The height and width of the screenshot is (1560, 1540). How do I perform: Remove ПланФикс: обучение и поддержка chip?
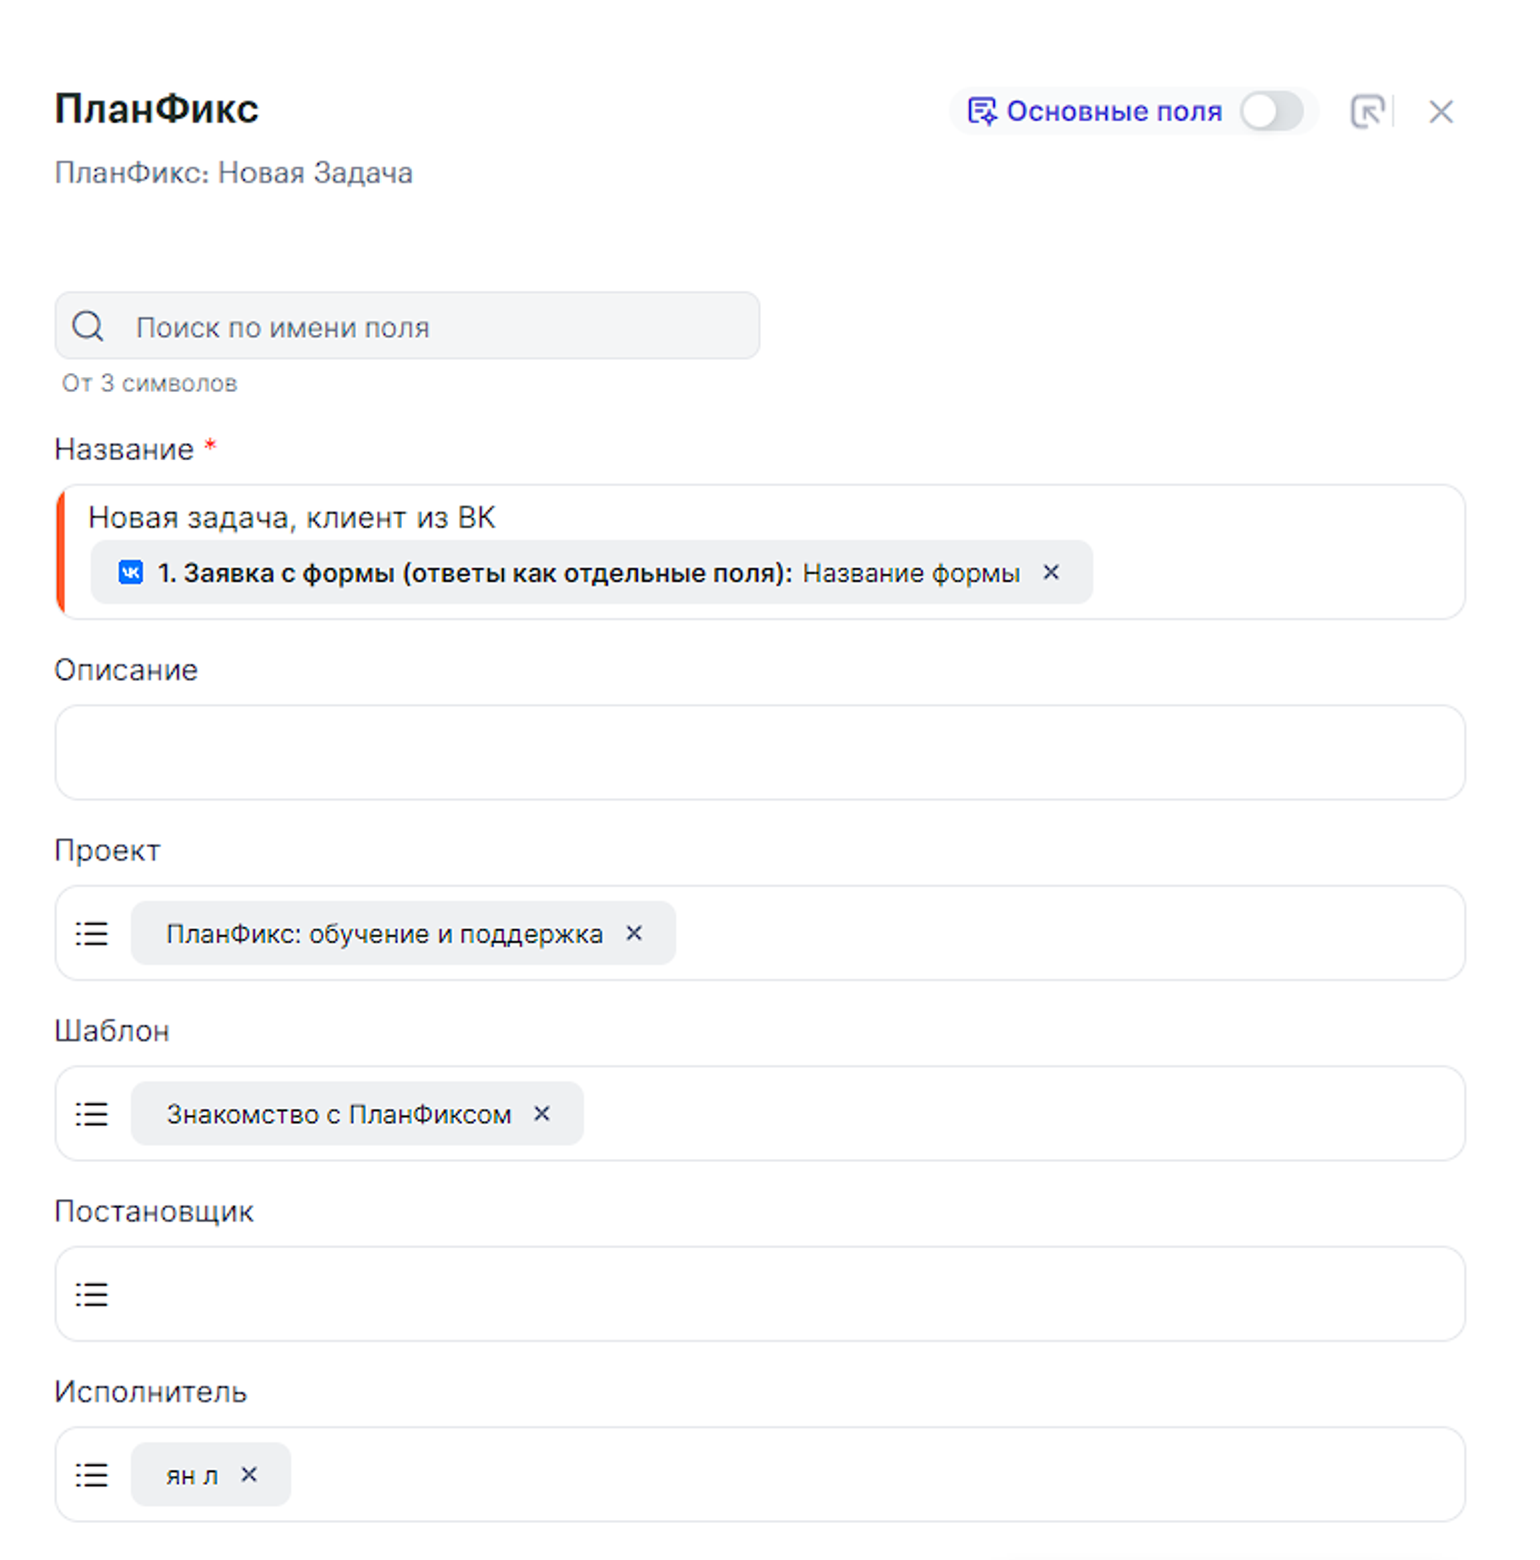coord(634,933)
